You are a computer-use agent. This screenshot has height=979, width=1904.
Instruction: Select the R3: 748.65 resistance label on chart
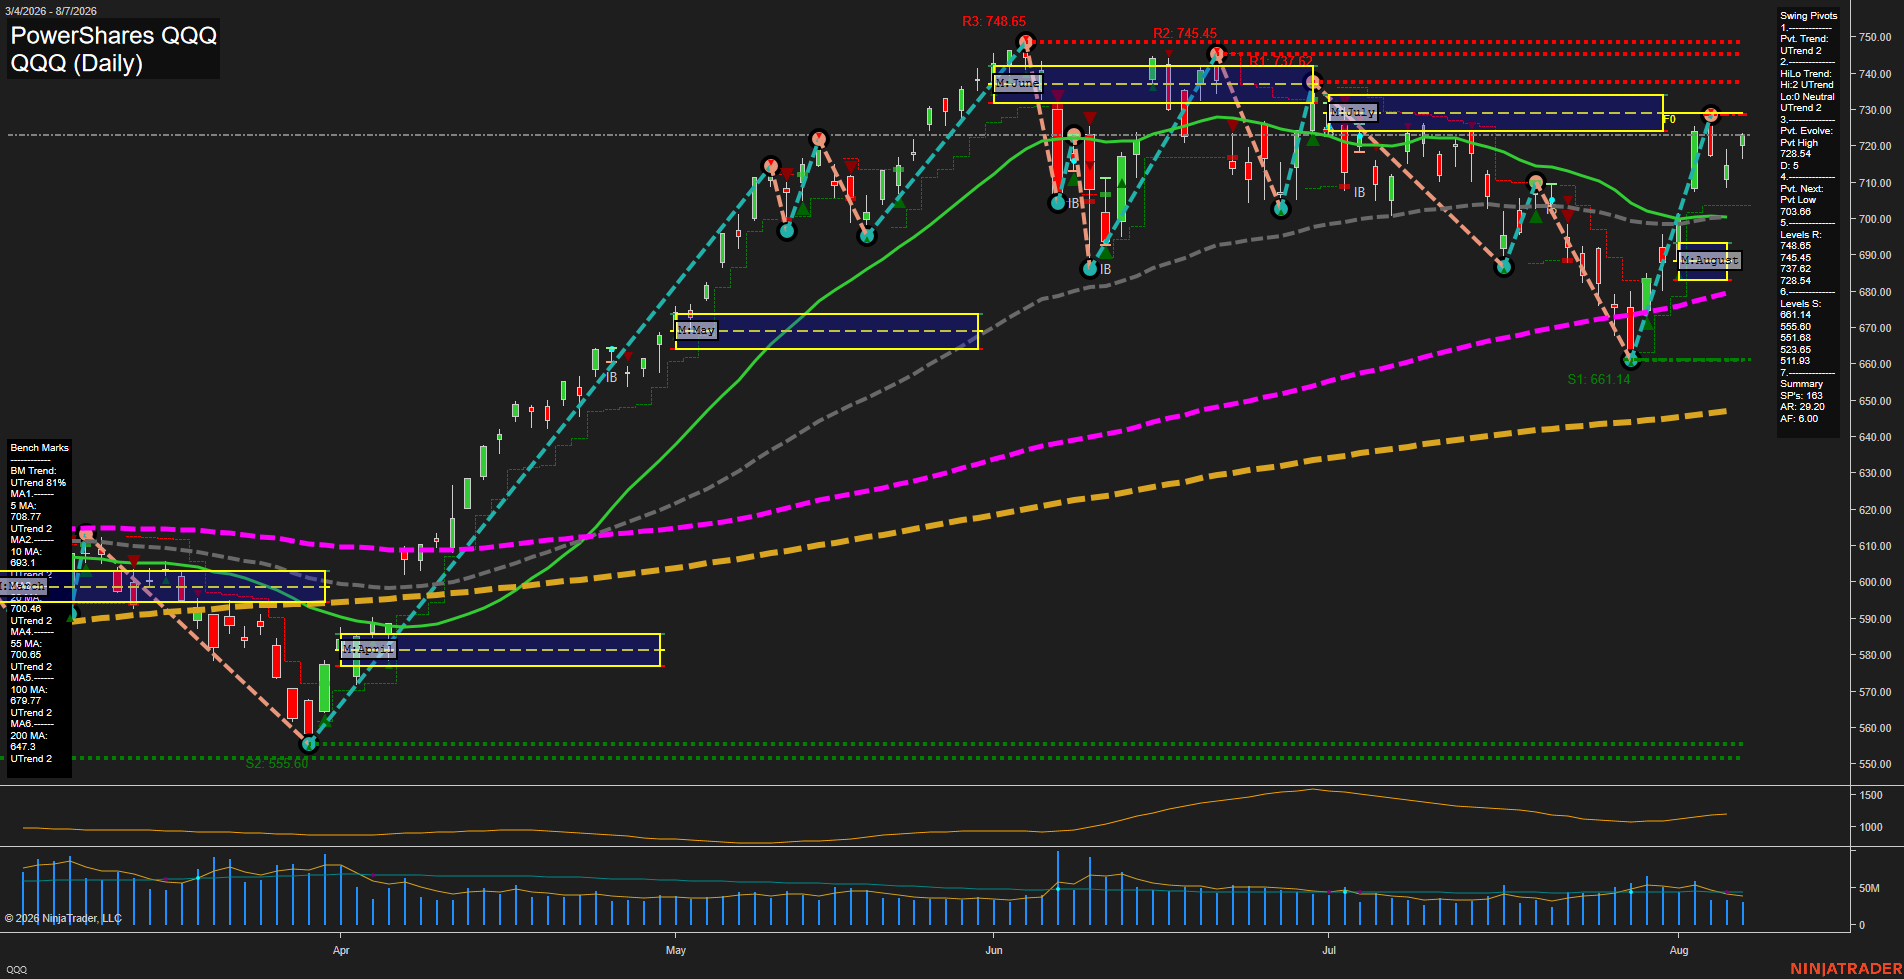(x=994, y=21)
